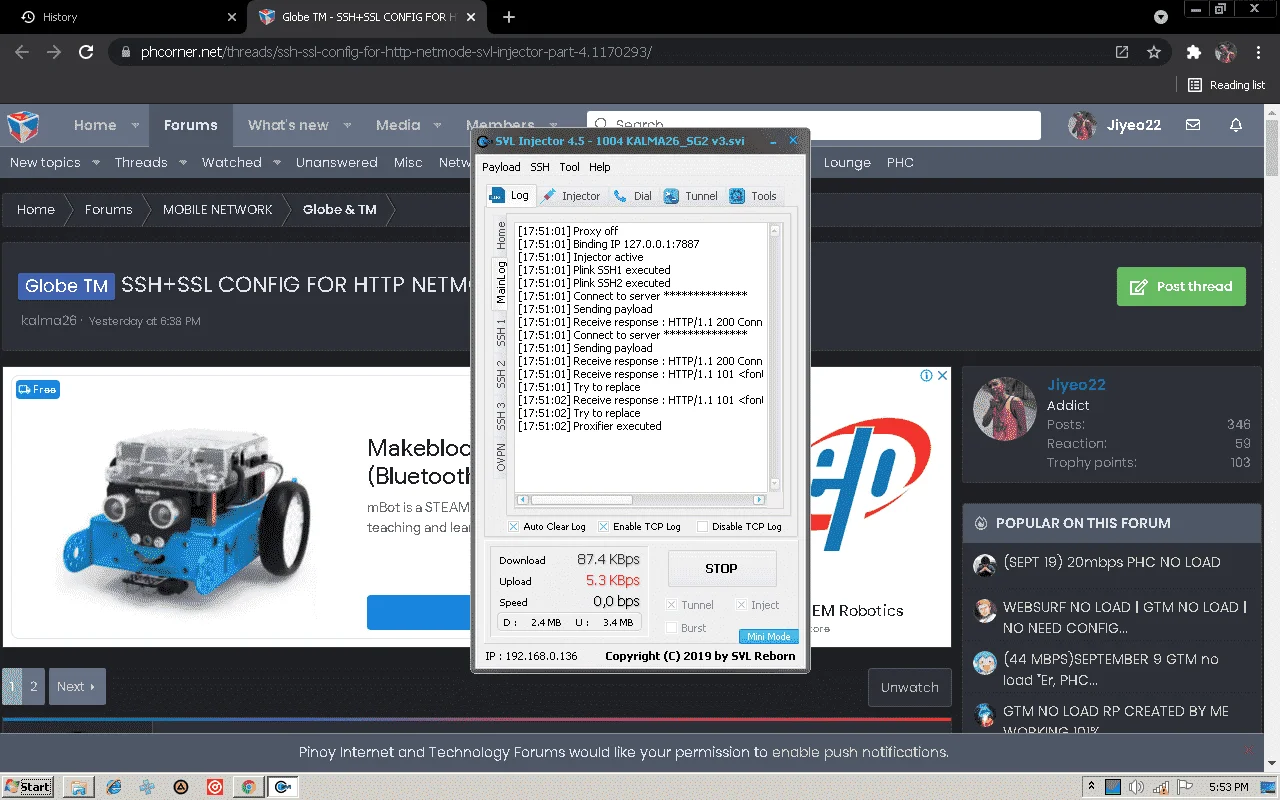The image size is (1280, 800).
Task: Go to page 2 of the thread
Action: 34,687
